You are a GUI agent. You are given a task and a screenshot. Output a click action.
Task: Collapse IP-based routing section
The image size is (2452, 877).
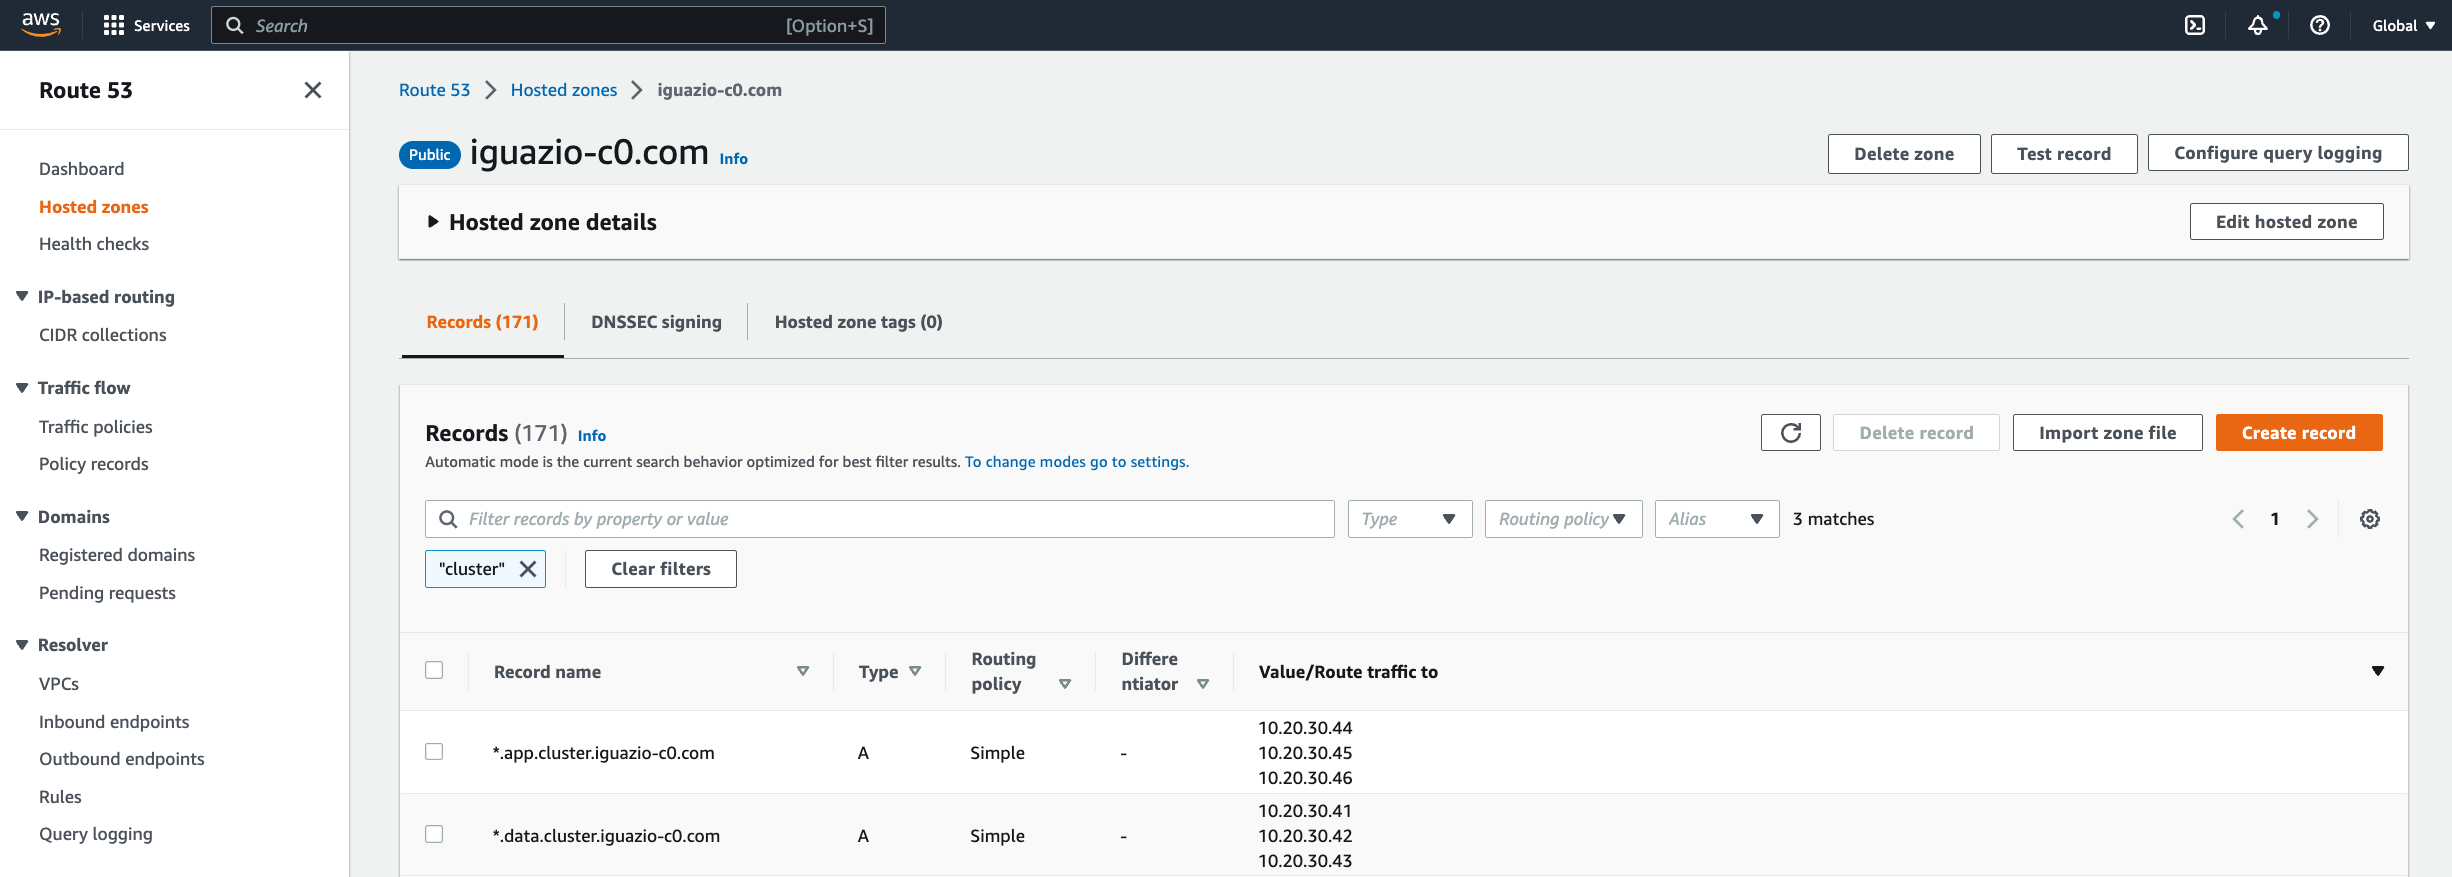[22, 296]
